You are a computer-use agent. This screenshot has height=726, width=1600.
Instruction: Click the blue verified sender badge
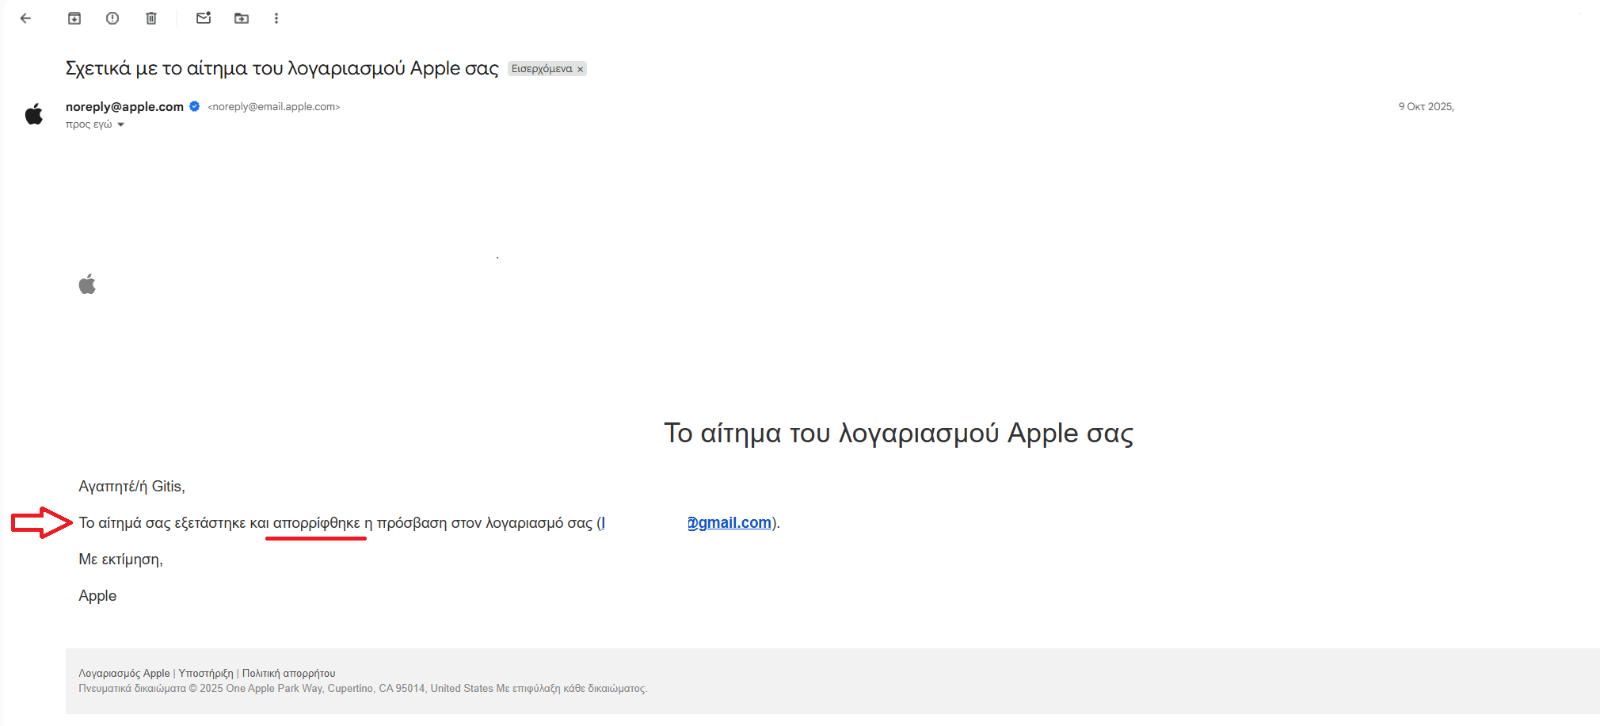[195, 106]
